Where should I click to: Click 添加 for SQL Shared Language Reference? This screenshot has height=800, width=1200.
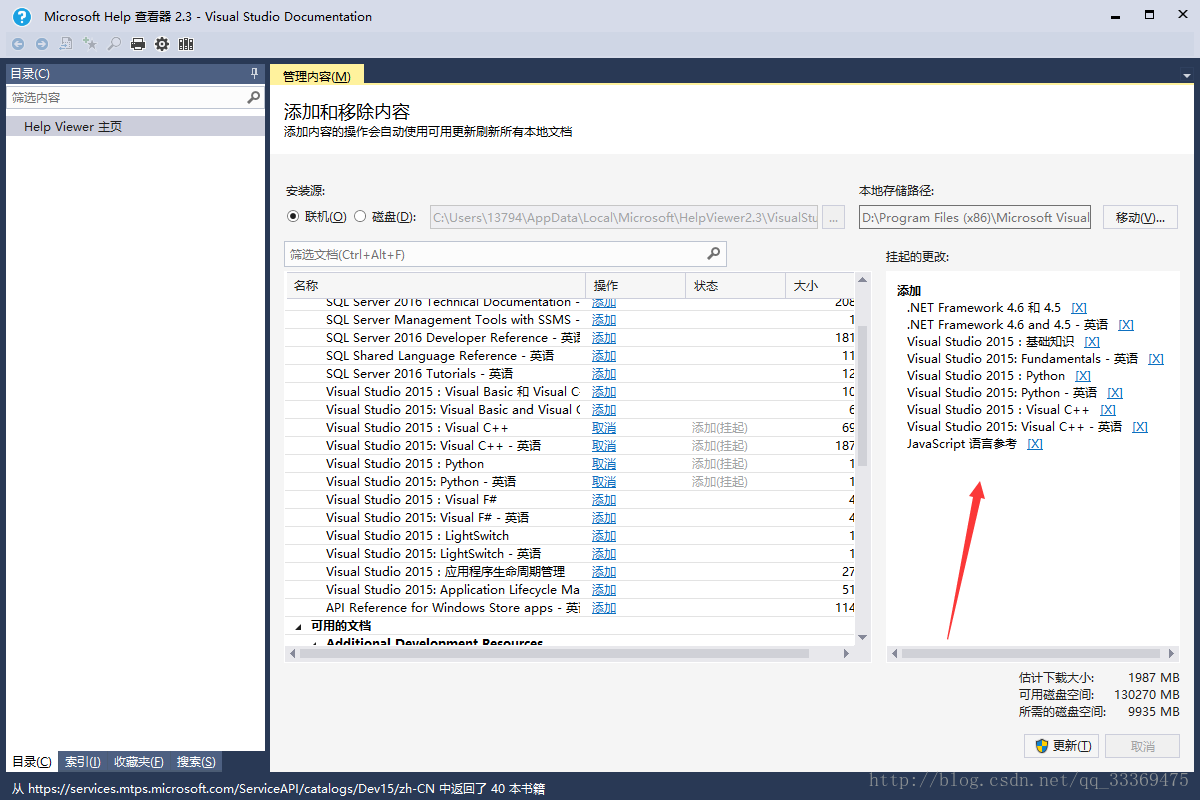[x=604, y=356]
